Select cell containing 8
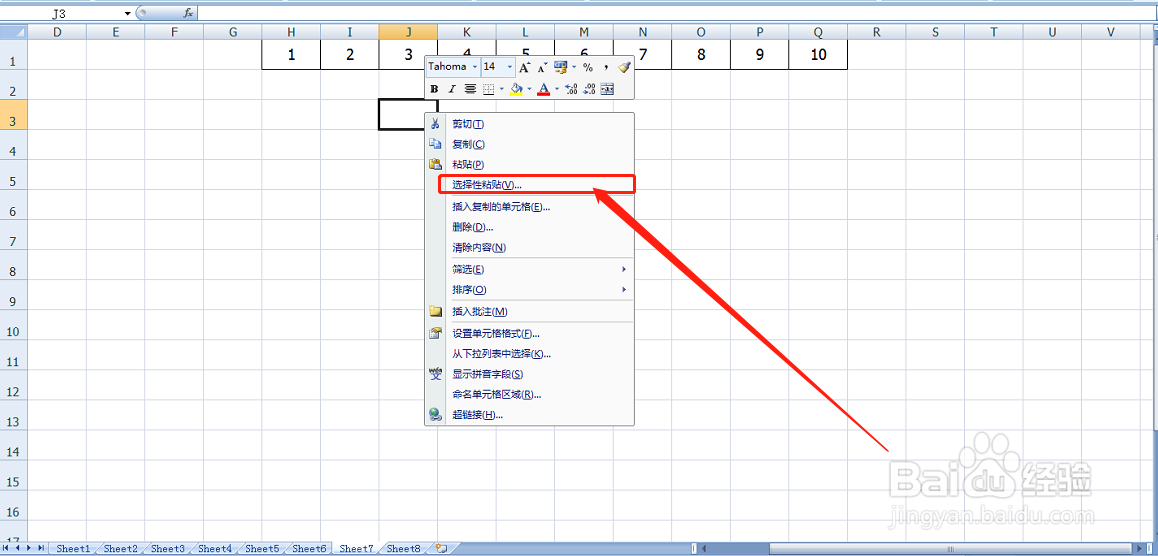This screenshot has width=1158, height=556. (701, 55)
